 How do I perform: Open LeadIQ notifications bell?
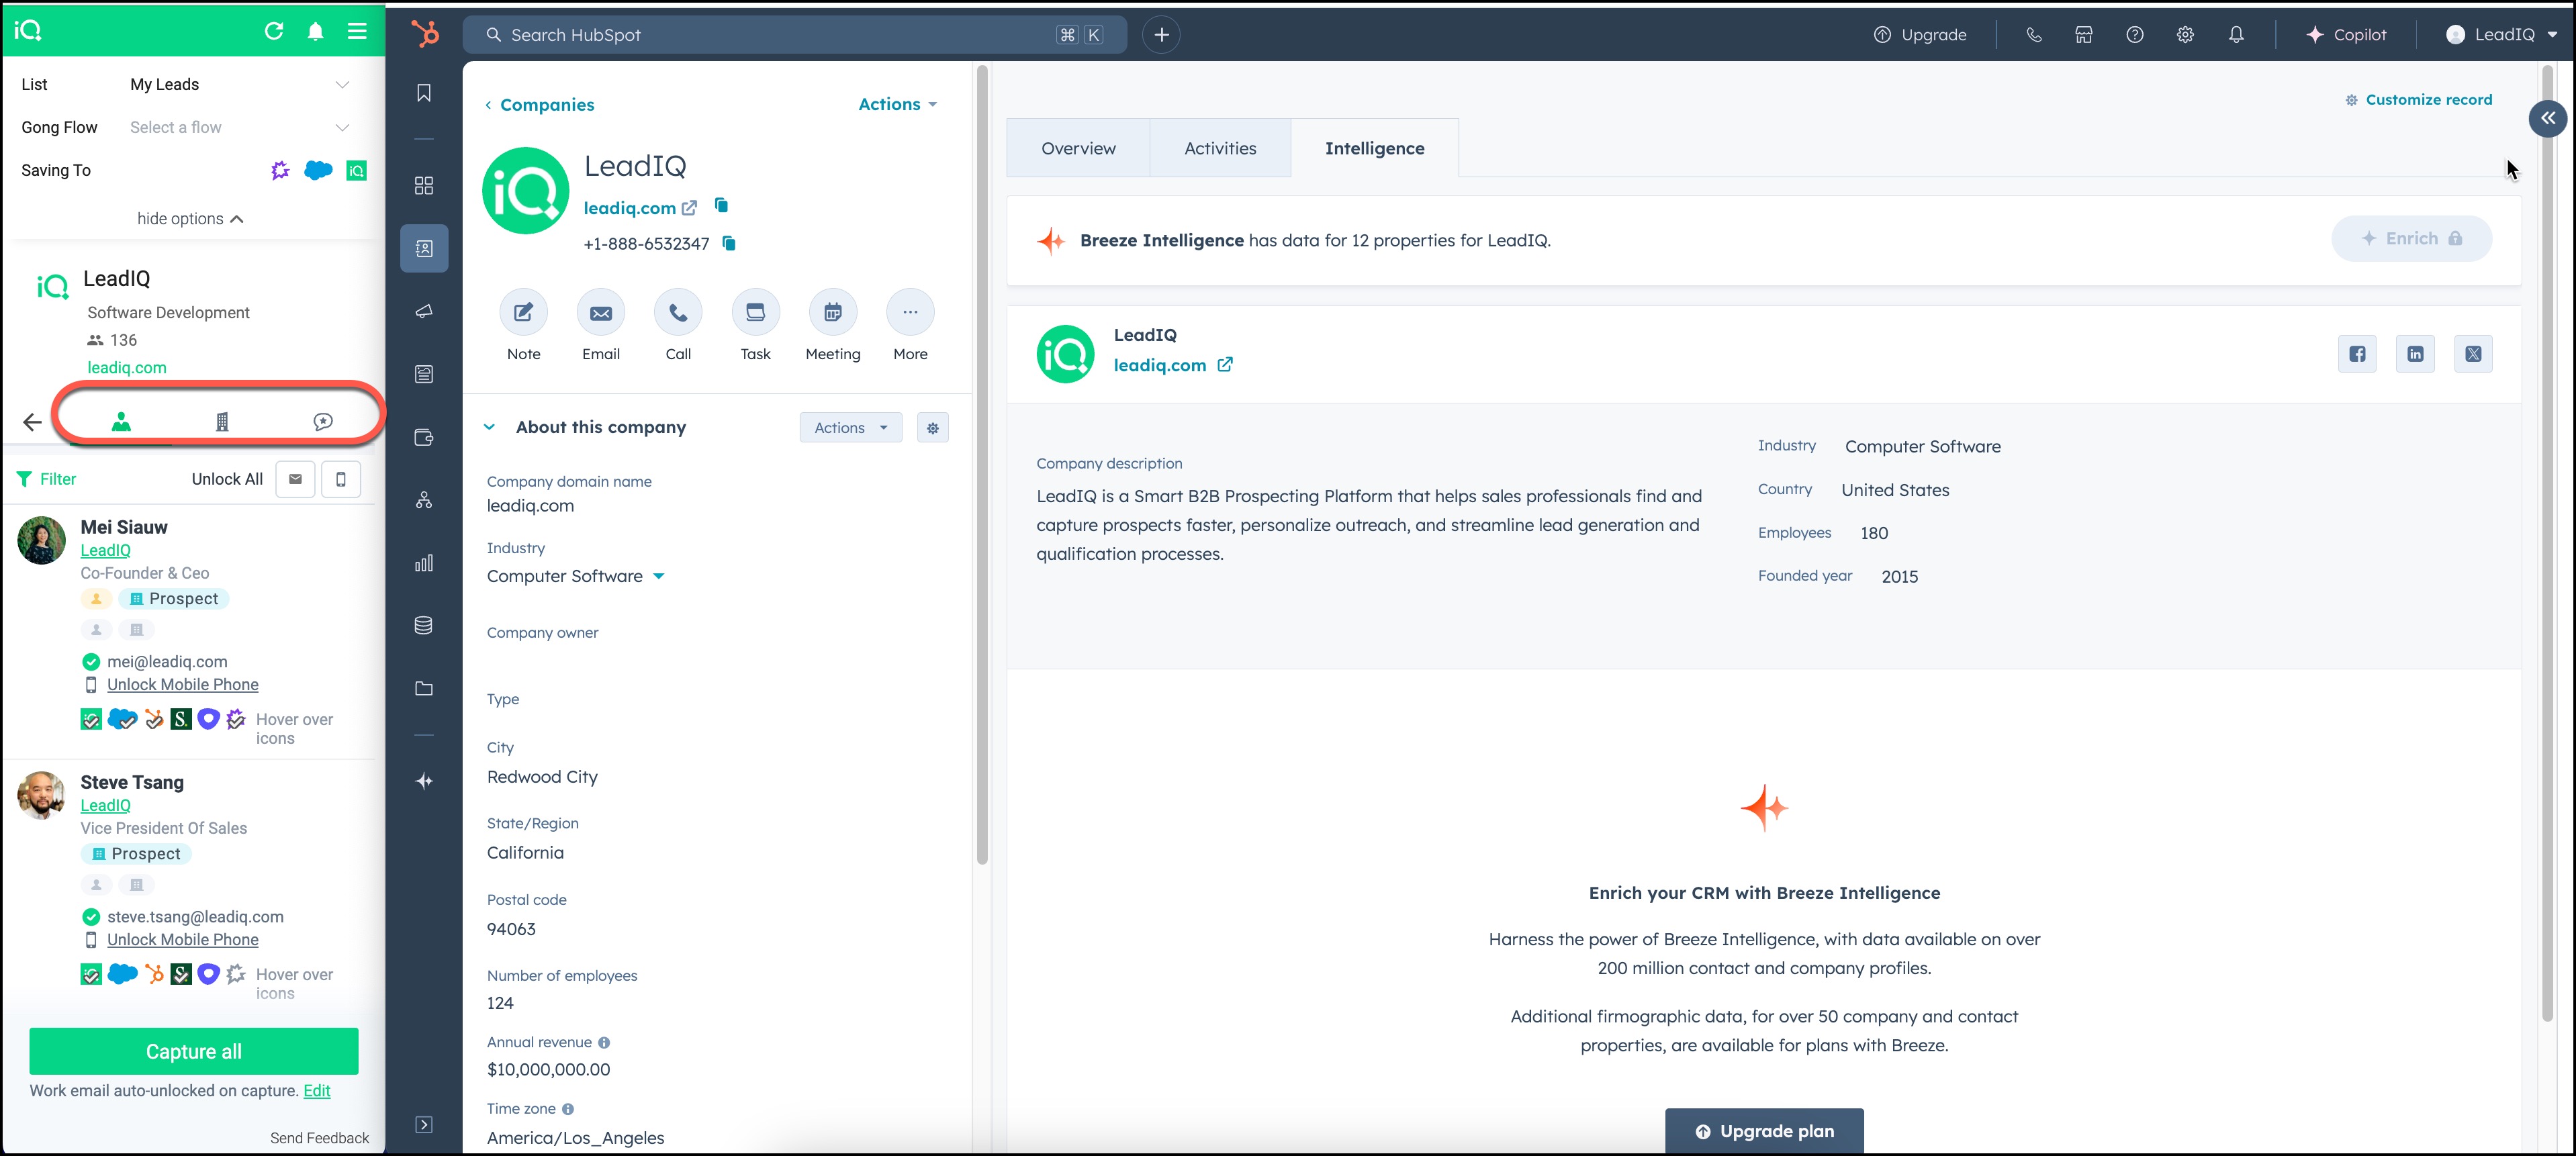(316, 31)
